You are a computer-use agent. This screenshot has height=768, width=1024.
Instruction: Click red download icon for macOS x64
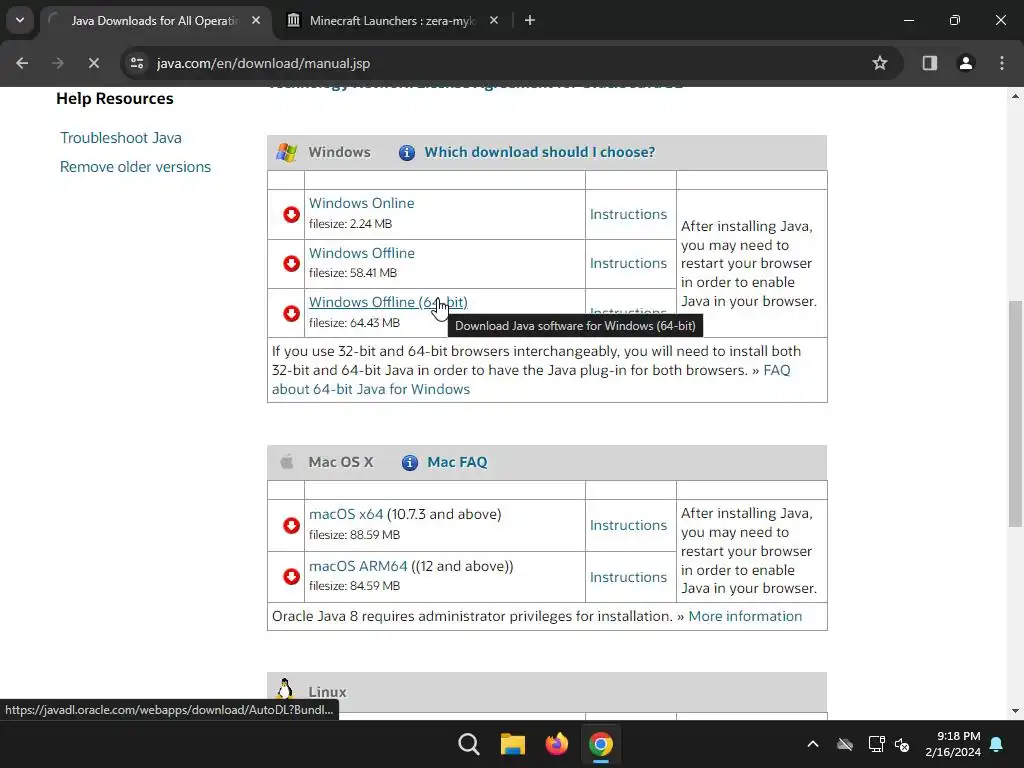291,525
